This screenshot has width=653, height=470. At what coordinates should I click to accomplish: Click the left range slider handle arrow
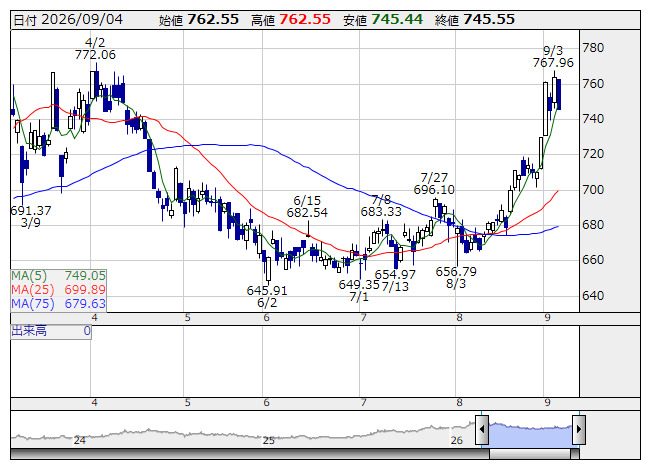[482, 429]
